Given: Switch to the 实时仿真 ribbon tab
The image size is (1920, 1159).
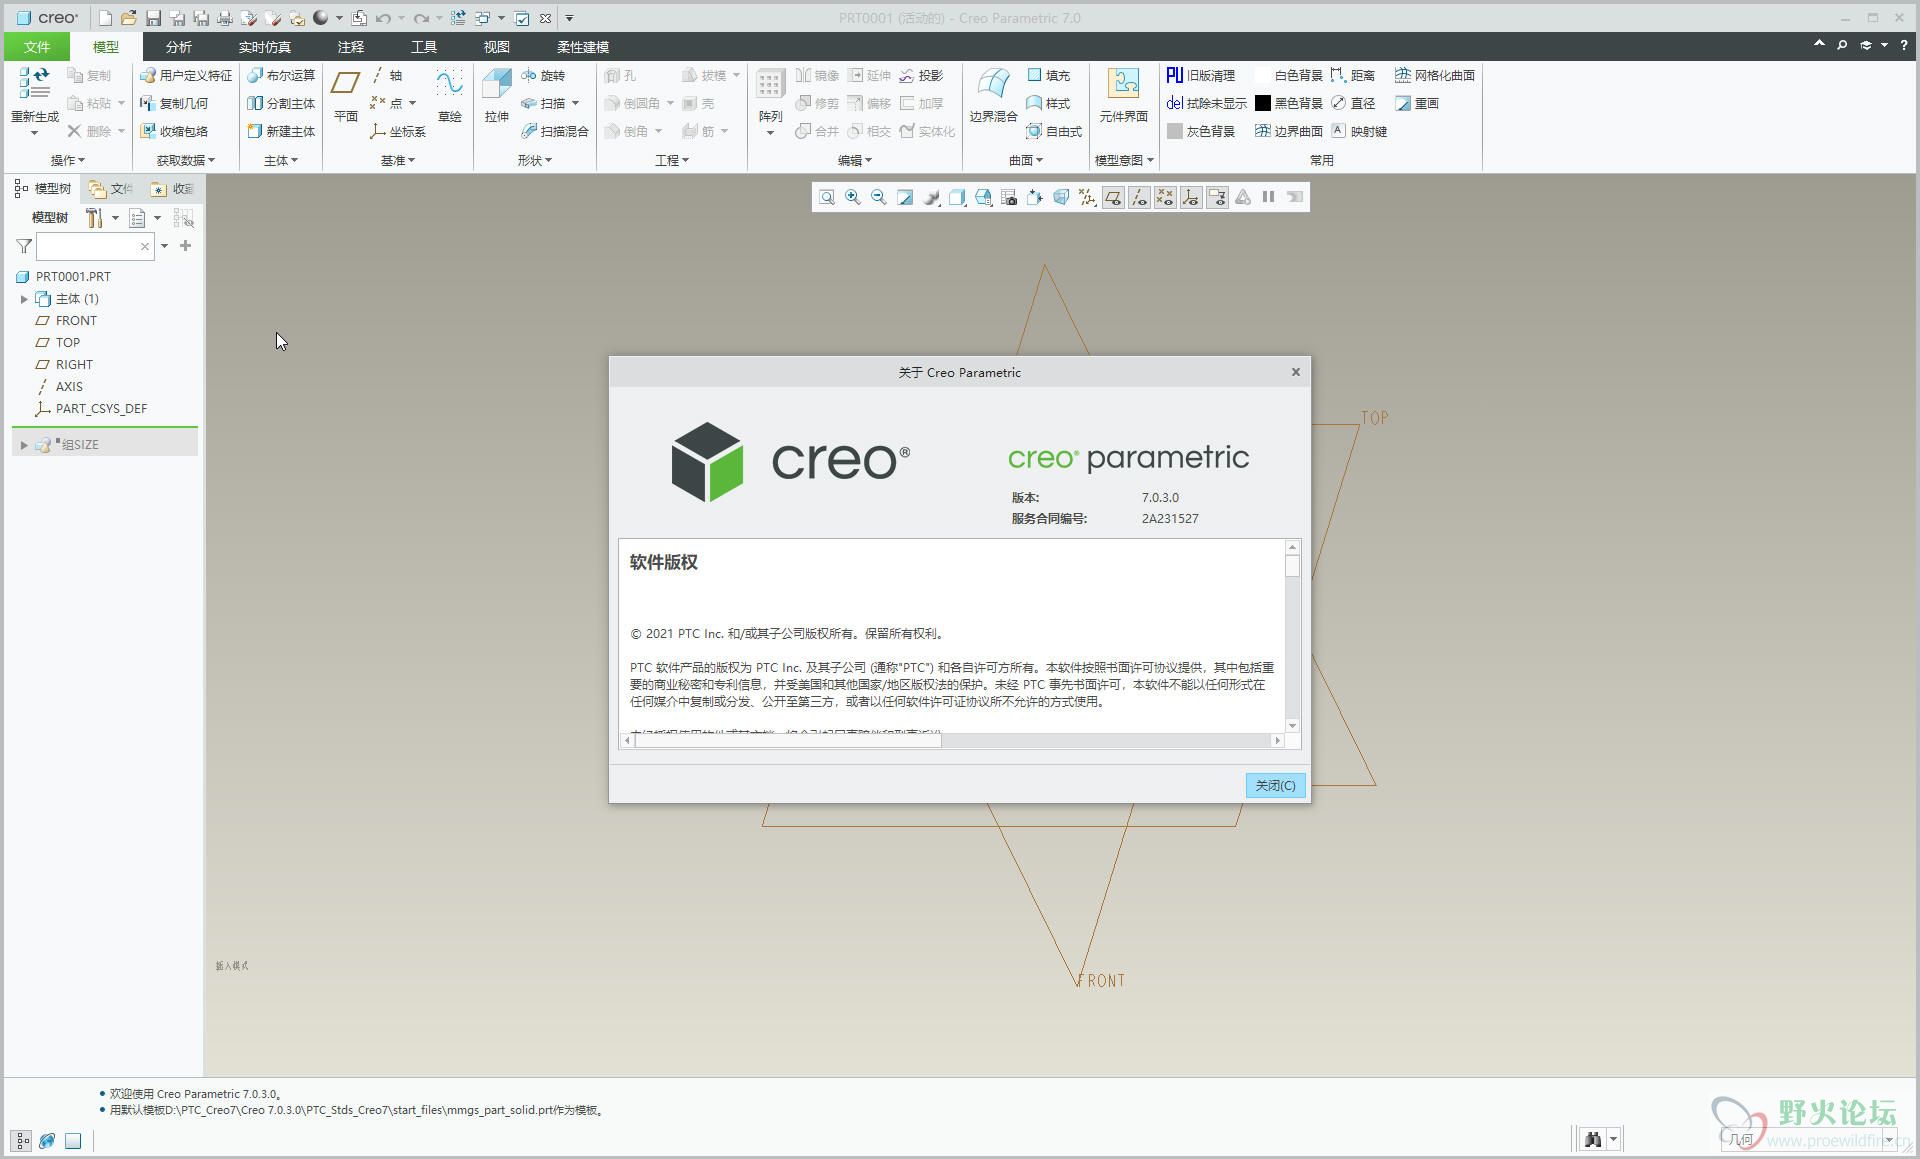Looking at the screenshot, I should 265,47.
